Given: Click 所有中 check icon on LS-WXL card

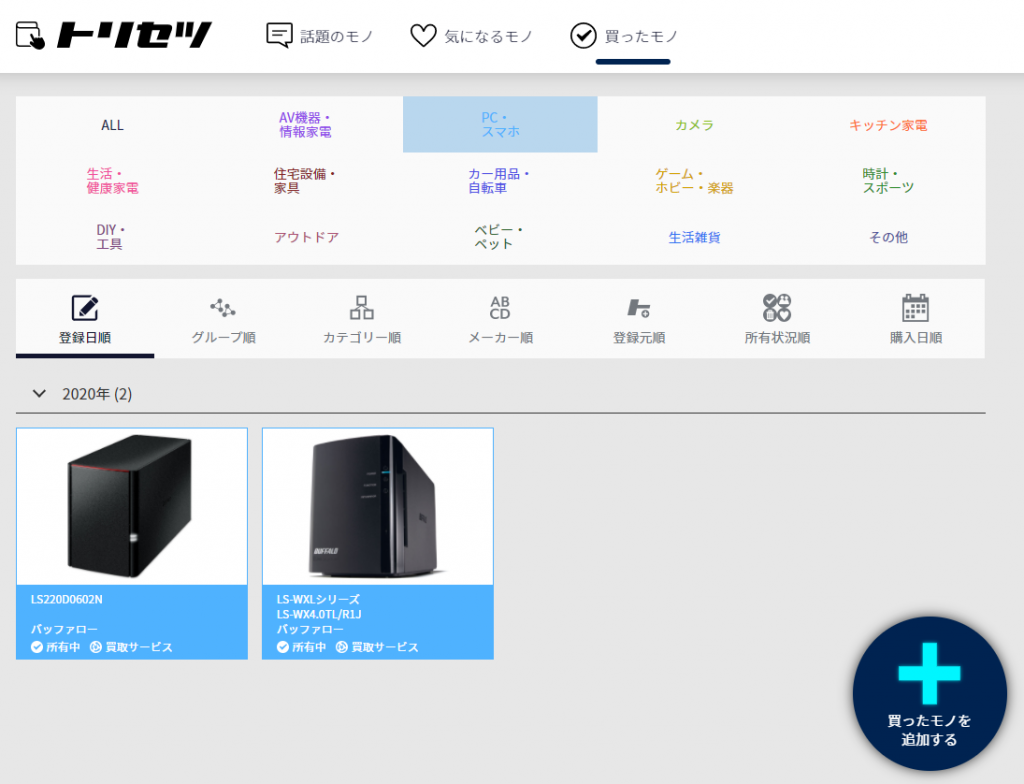Looking at the screenshot, I should coord(283,647).
